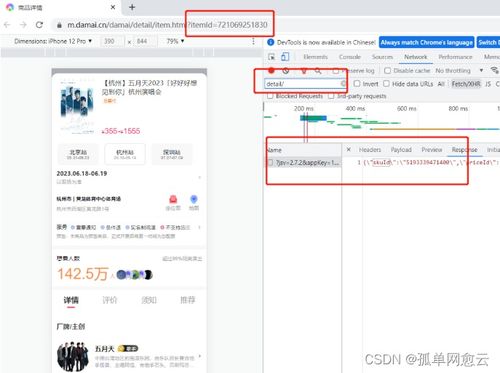This screenshot has height=373, width=500.
Task: Switch to the 推荐 page tab
Action: click(188, 300)
